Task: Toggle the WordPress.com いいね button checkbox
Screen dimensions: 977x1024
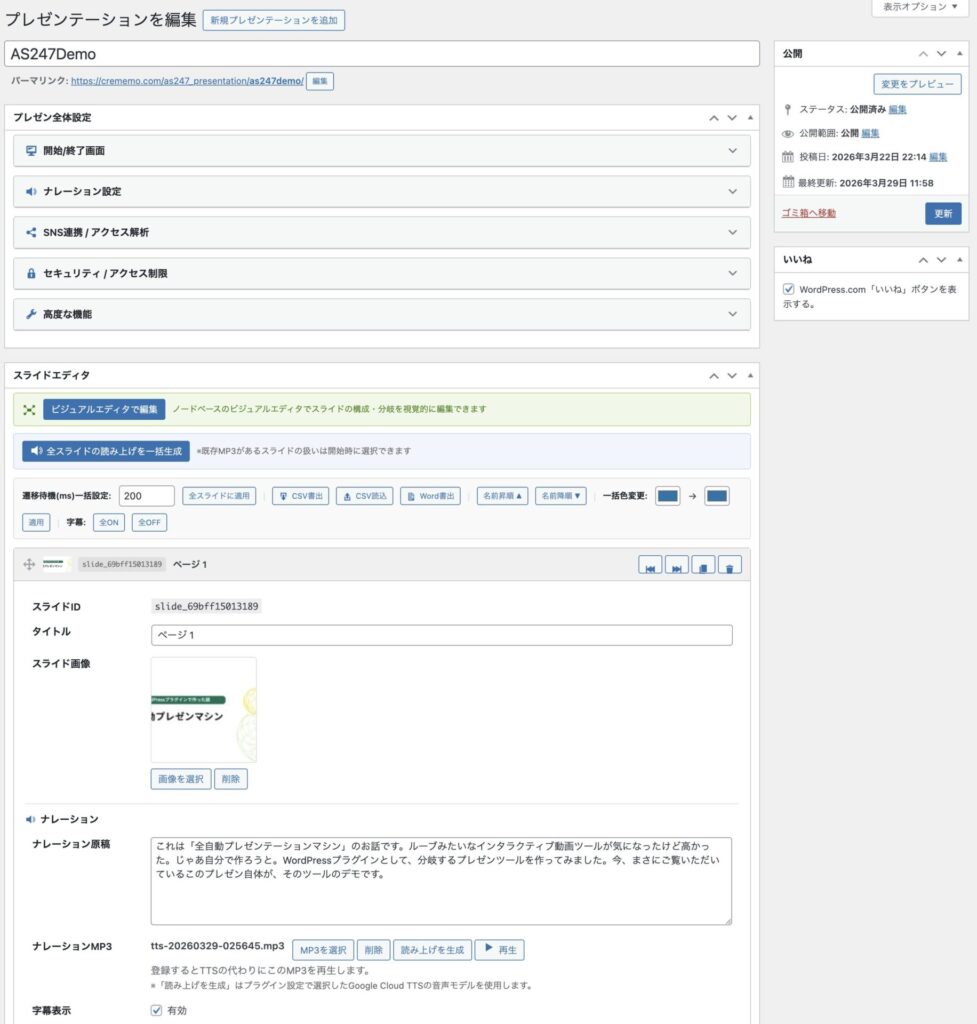Action: pos(789,290)
